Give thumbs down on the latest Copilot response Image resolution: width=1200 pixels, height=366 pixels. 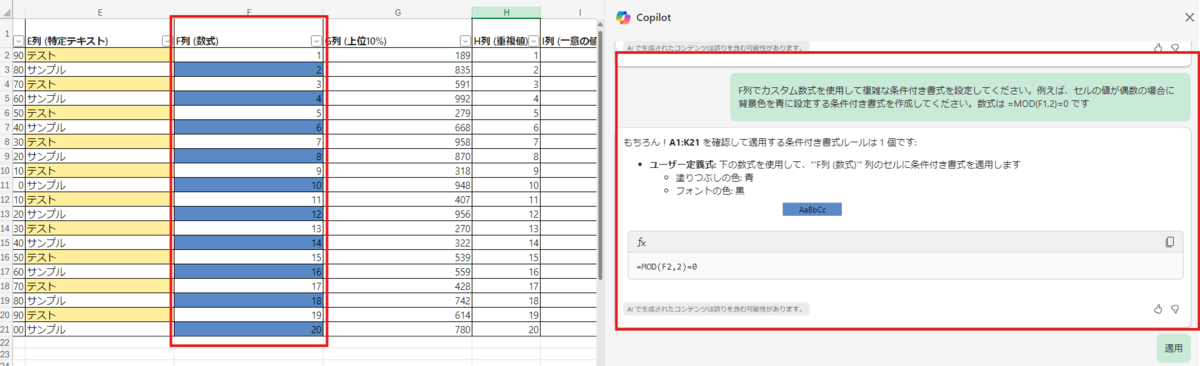pos(1175,309)
